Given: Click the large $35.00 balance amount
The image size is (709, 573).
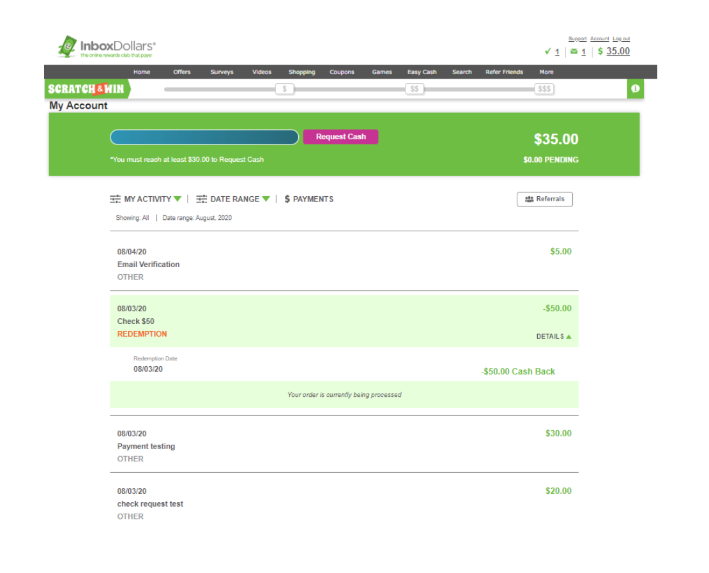Looking at the screenshot, I should [x=556, y=139].
